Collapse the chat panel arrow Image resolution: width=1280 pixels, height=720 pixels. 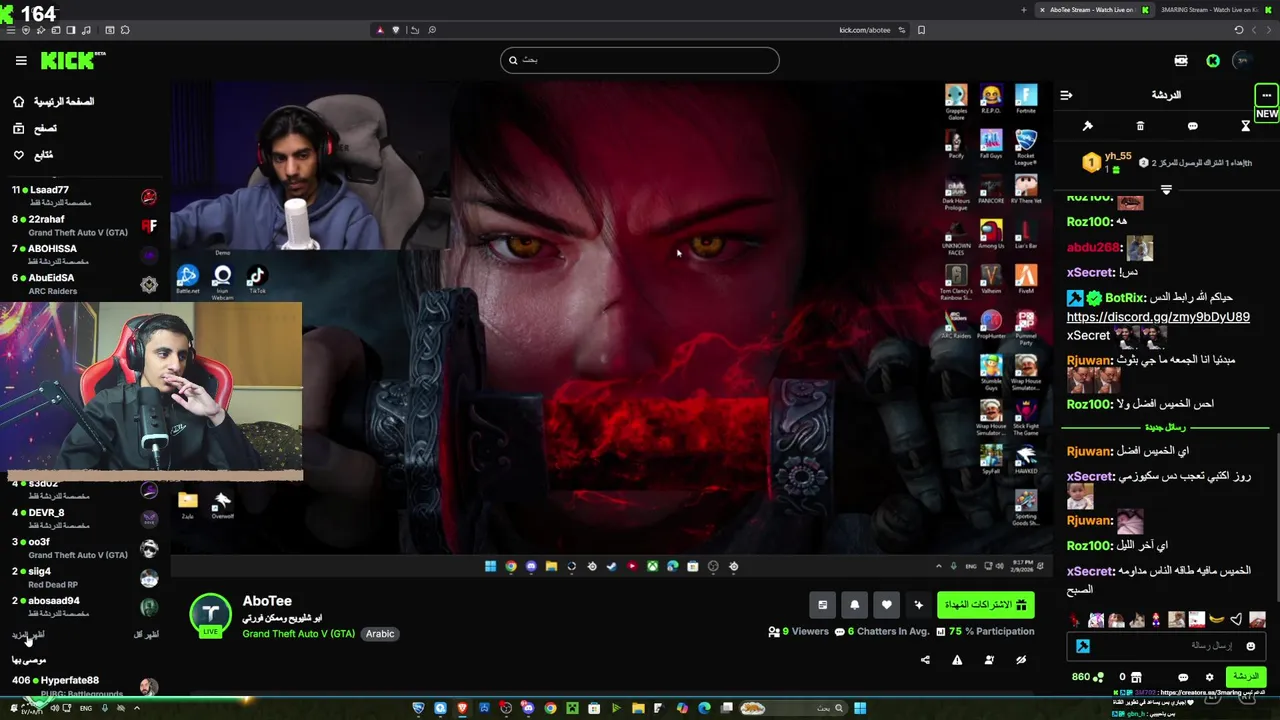[1066, 95]
